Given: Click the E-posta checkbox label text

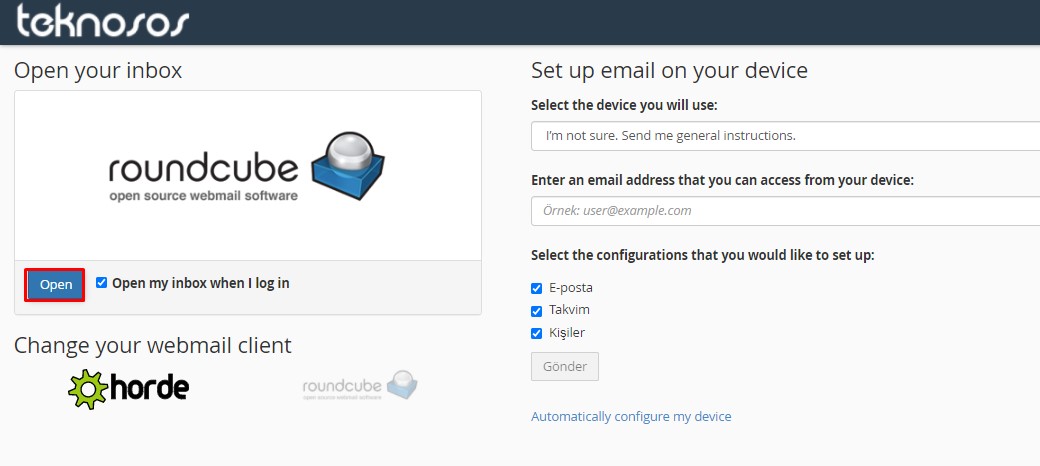Looking at the screenshot, I should 571,288.
